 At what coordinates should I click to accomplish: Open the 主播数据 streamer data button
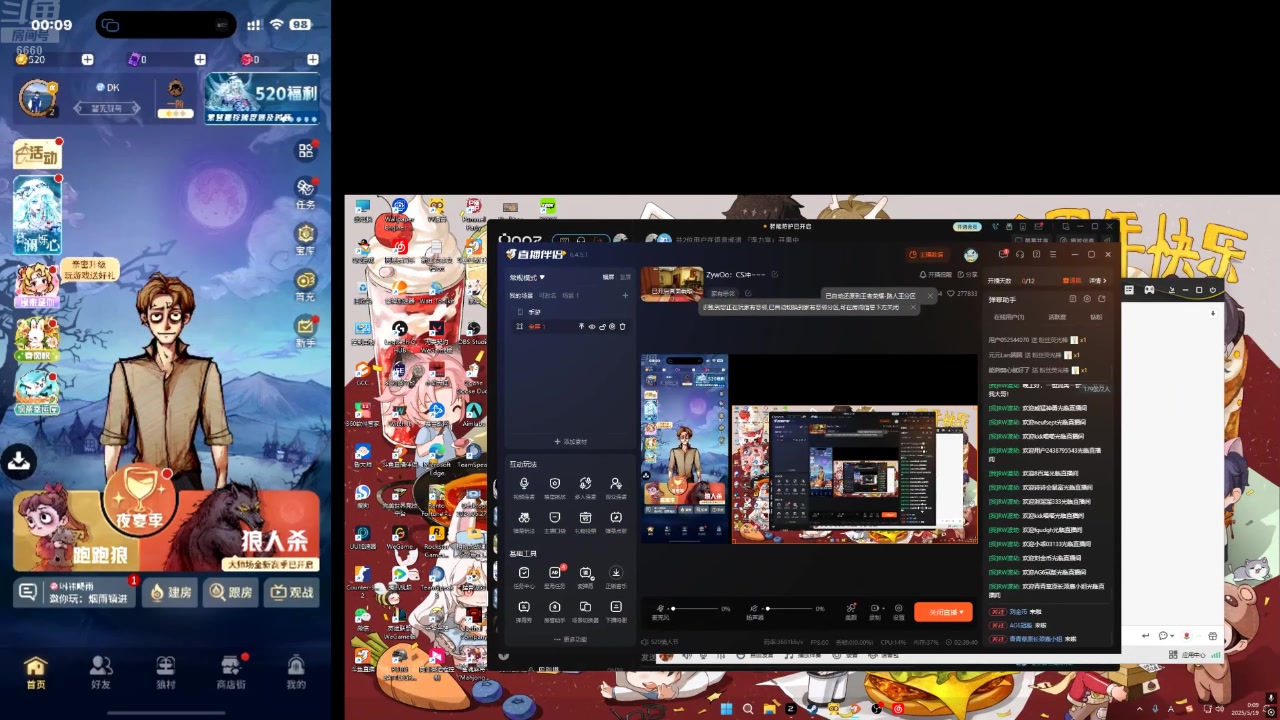[x=926, y=255]
